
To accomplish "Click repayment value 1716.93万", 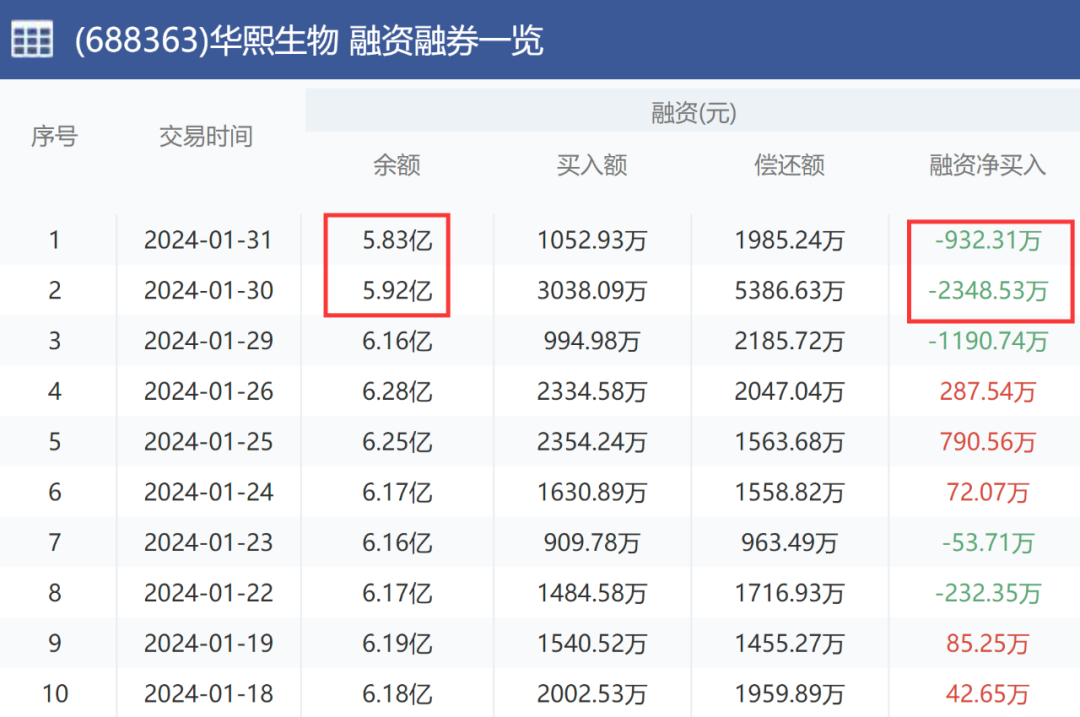I will [789, 592].
